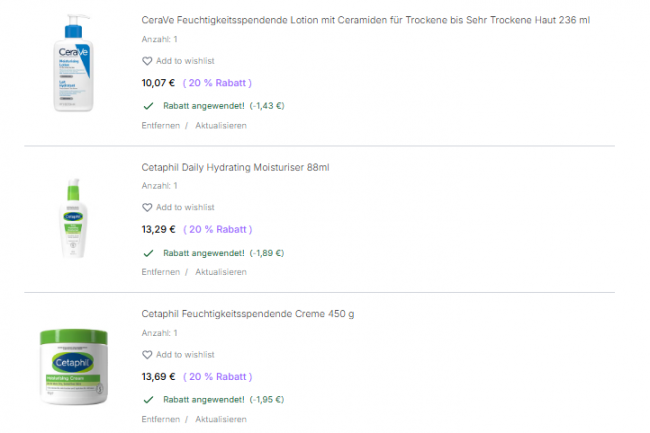
Task: Remove CeraVe lotion via Entfernen
Action: 160,126
